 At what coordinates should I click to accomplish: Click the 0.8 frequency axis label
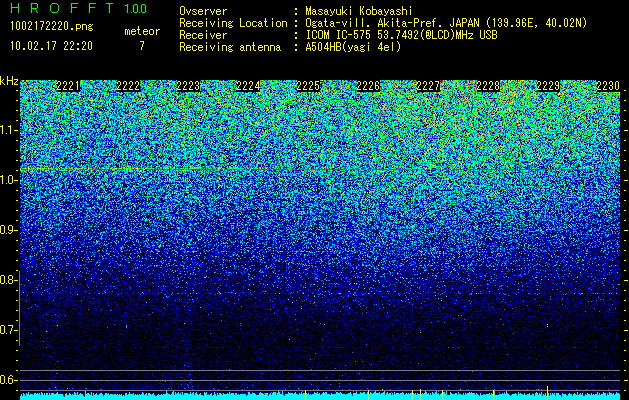pyautogui.click(x=8, y=280)
